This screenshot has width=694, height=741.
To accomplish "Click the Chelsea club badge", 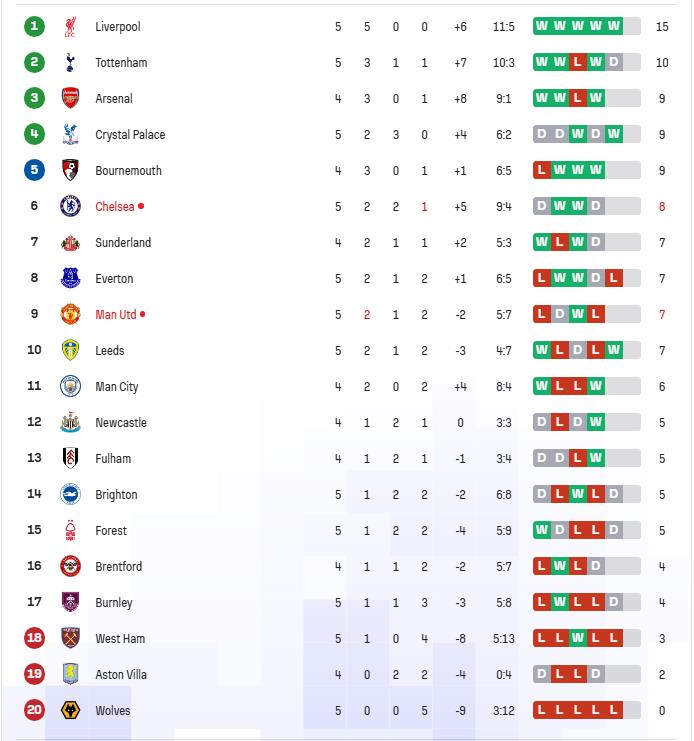I will click(x=70, y=207).
